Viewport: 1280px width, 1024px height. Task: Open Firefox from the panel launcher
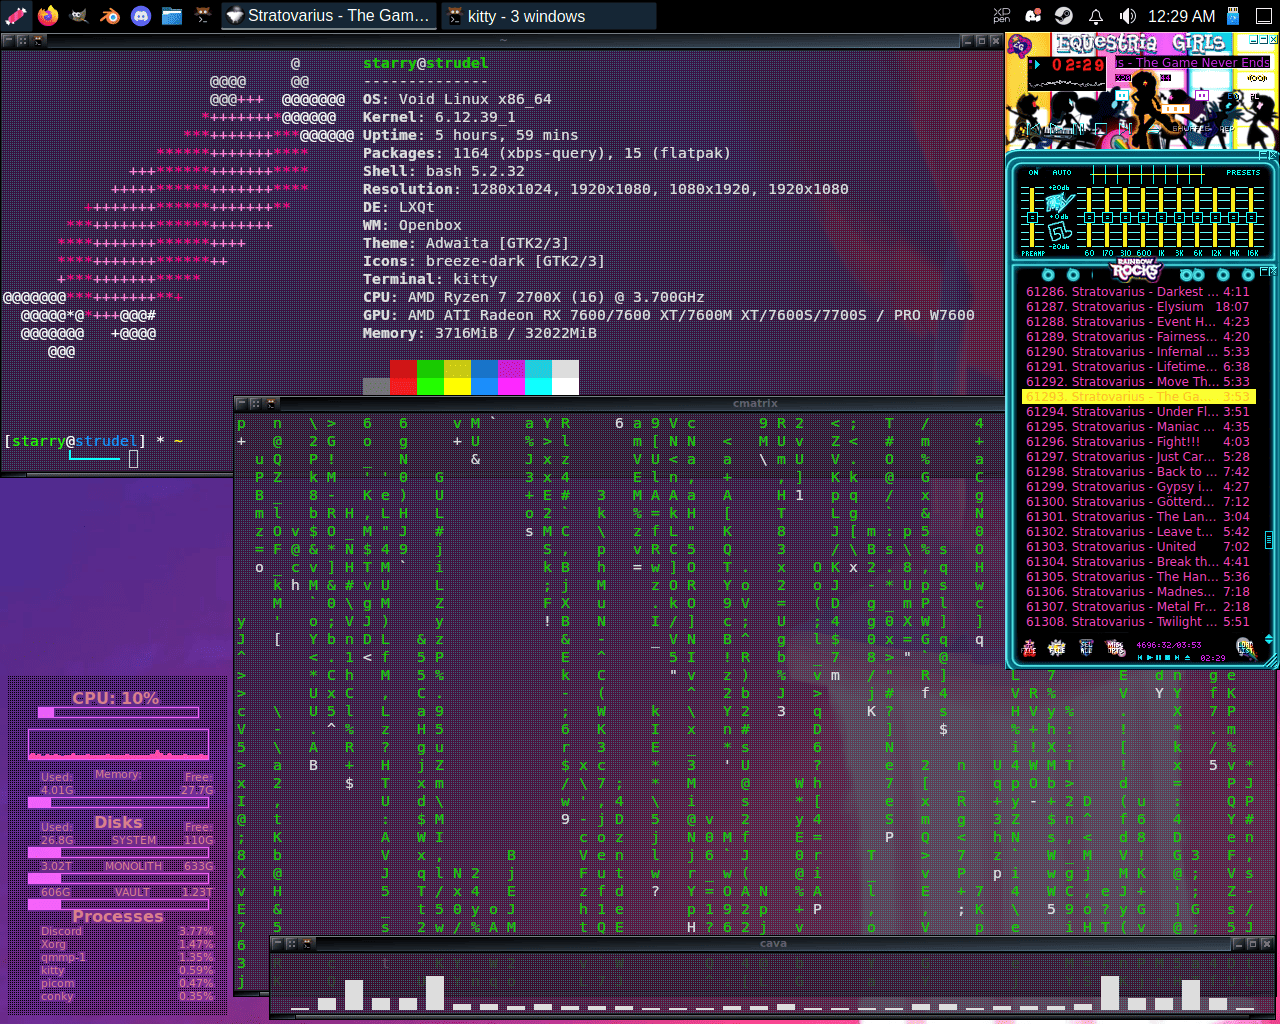pyautogui.click(x=47, y=16)
